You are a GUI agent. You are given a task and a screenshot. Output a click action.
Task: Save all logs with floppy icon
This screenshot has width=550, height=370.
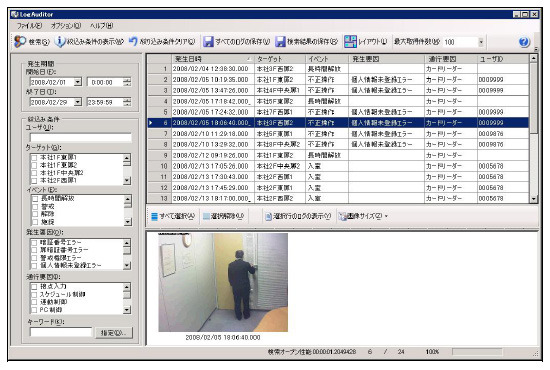[x=208, y=42]
